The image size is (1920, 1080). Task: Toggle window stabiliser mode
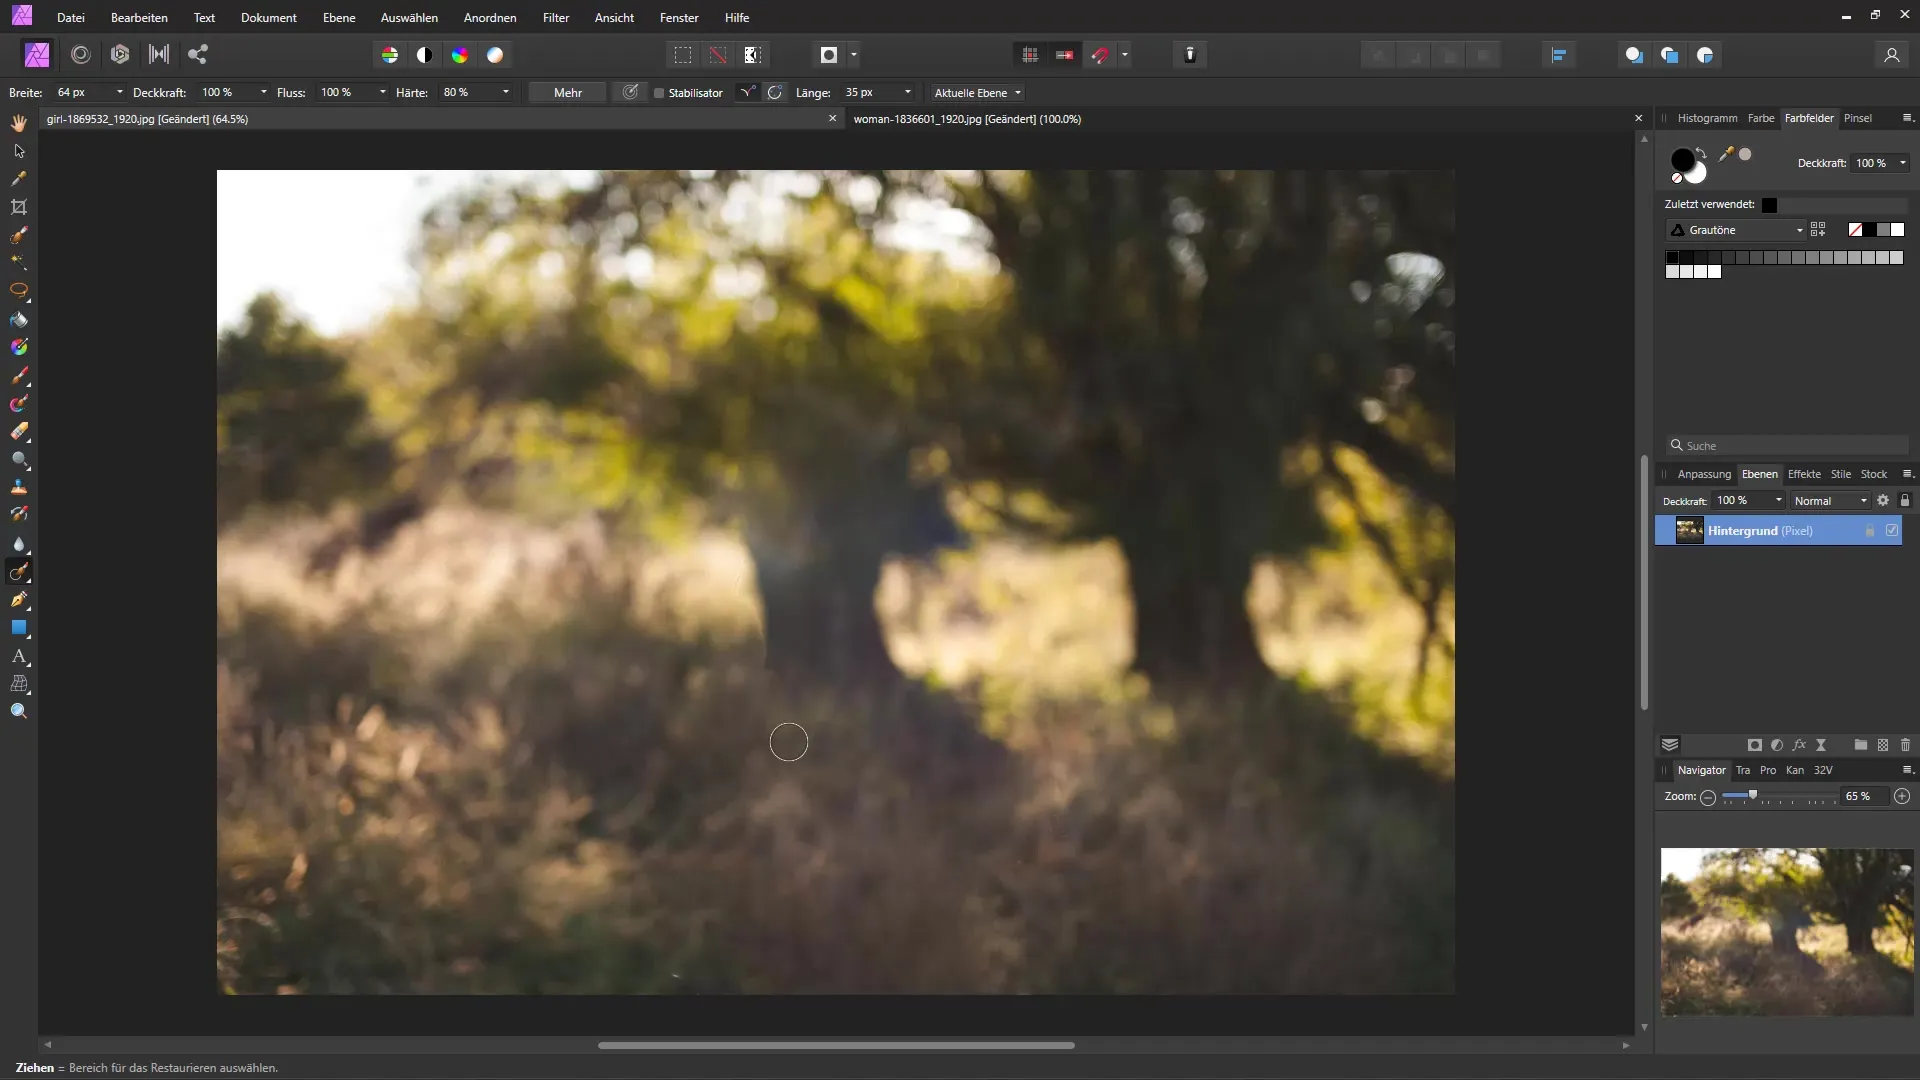[x=775, y=93]
